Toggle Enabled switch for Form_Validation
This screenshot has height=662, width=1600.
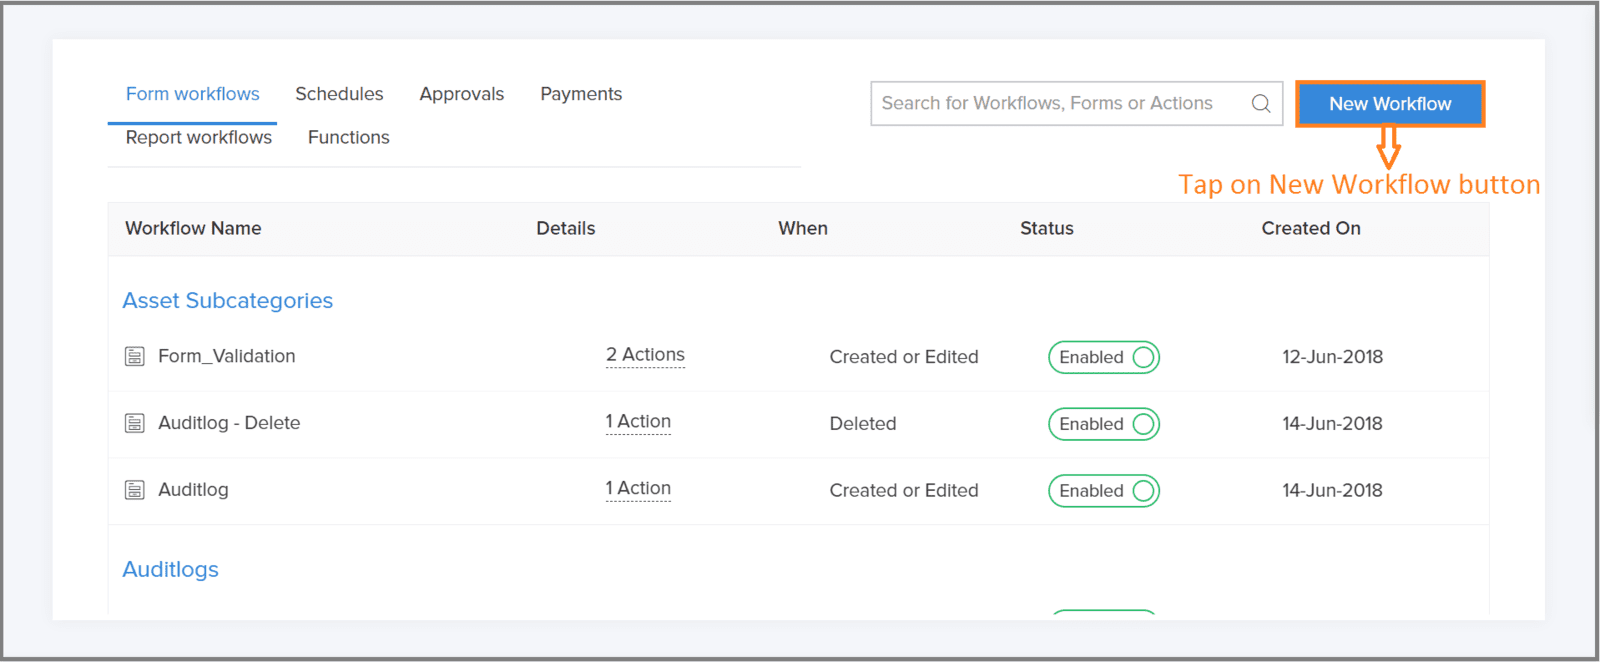(1103, 357)
